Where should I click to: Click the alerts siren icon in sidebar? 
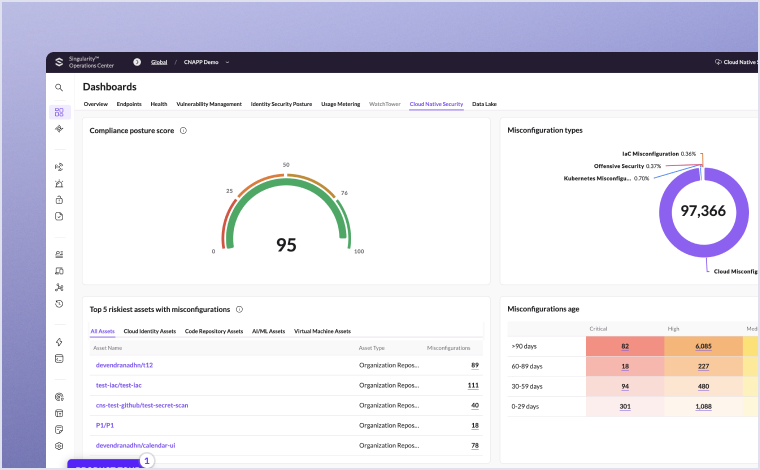tap(59, 183)
